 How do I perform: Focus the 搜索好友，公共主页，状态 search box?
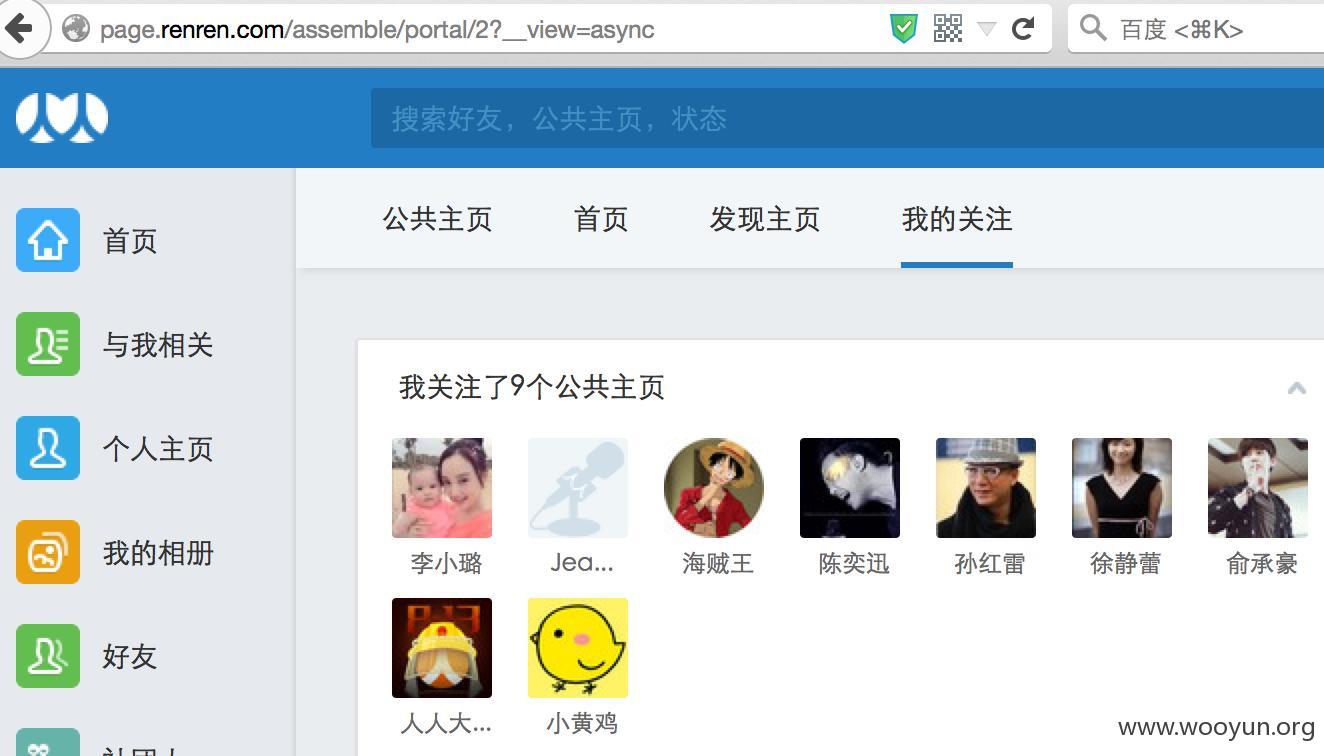(847, 118)
